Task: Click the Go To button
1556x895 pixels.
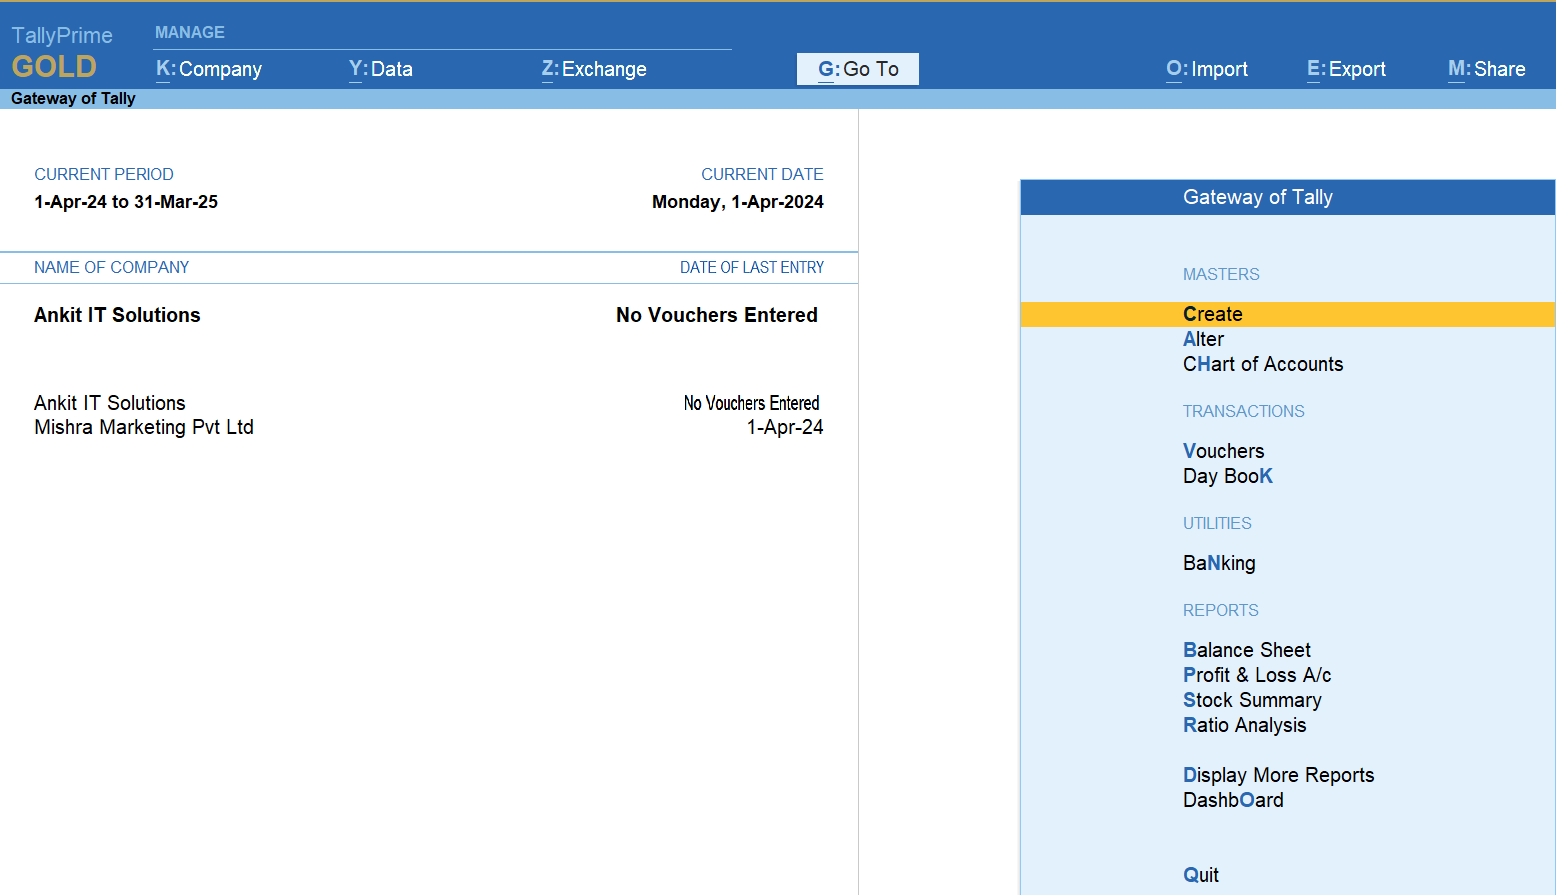Action: click(x=858, y=69)
